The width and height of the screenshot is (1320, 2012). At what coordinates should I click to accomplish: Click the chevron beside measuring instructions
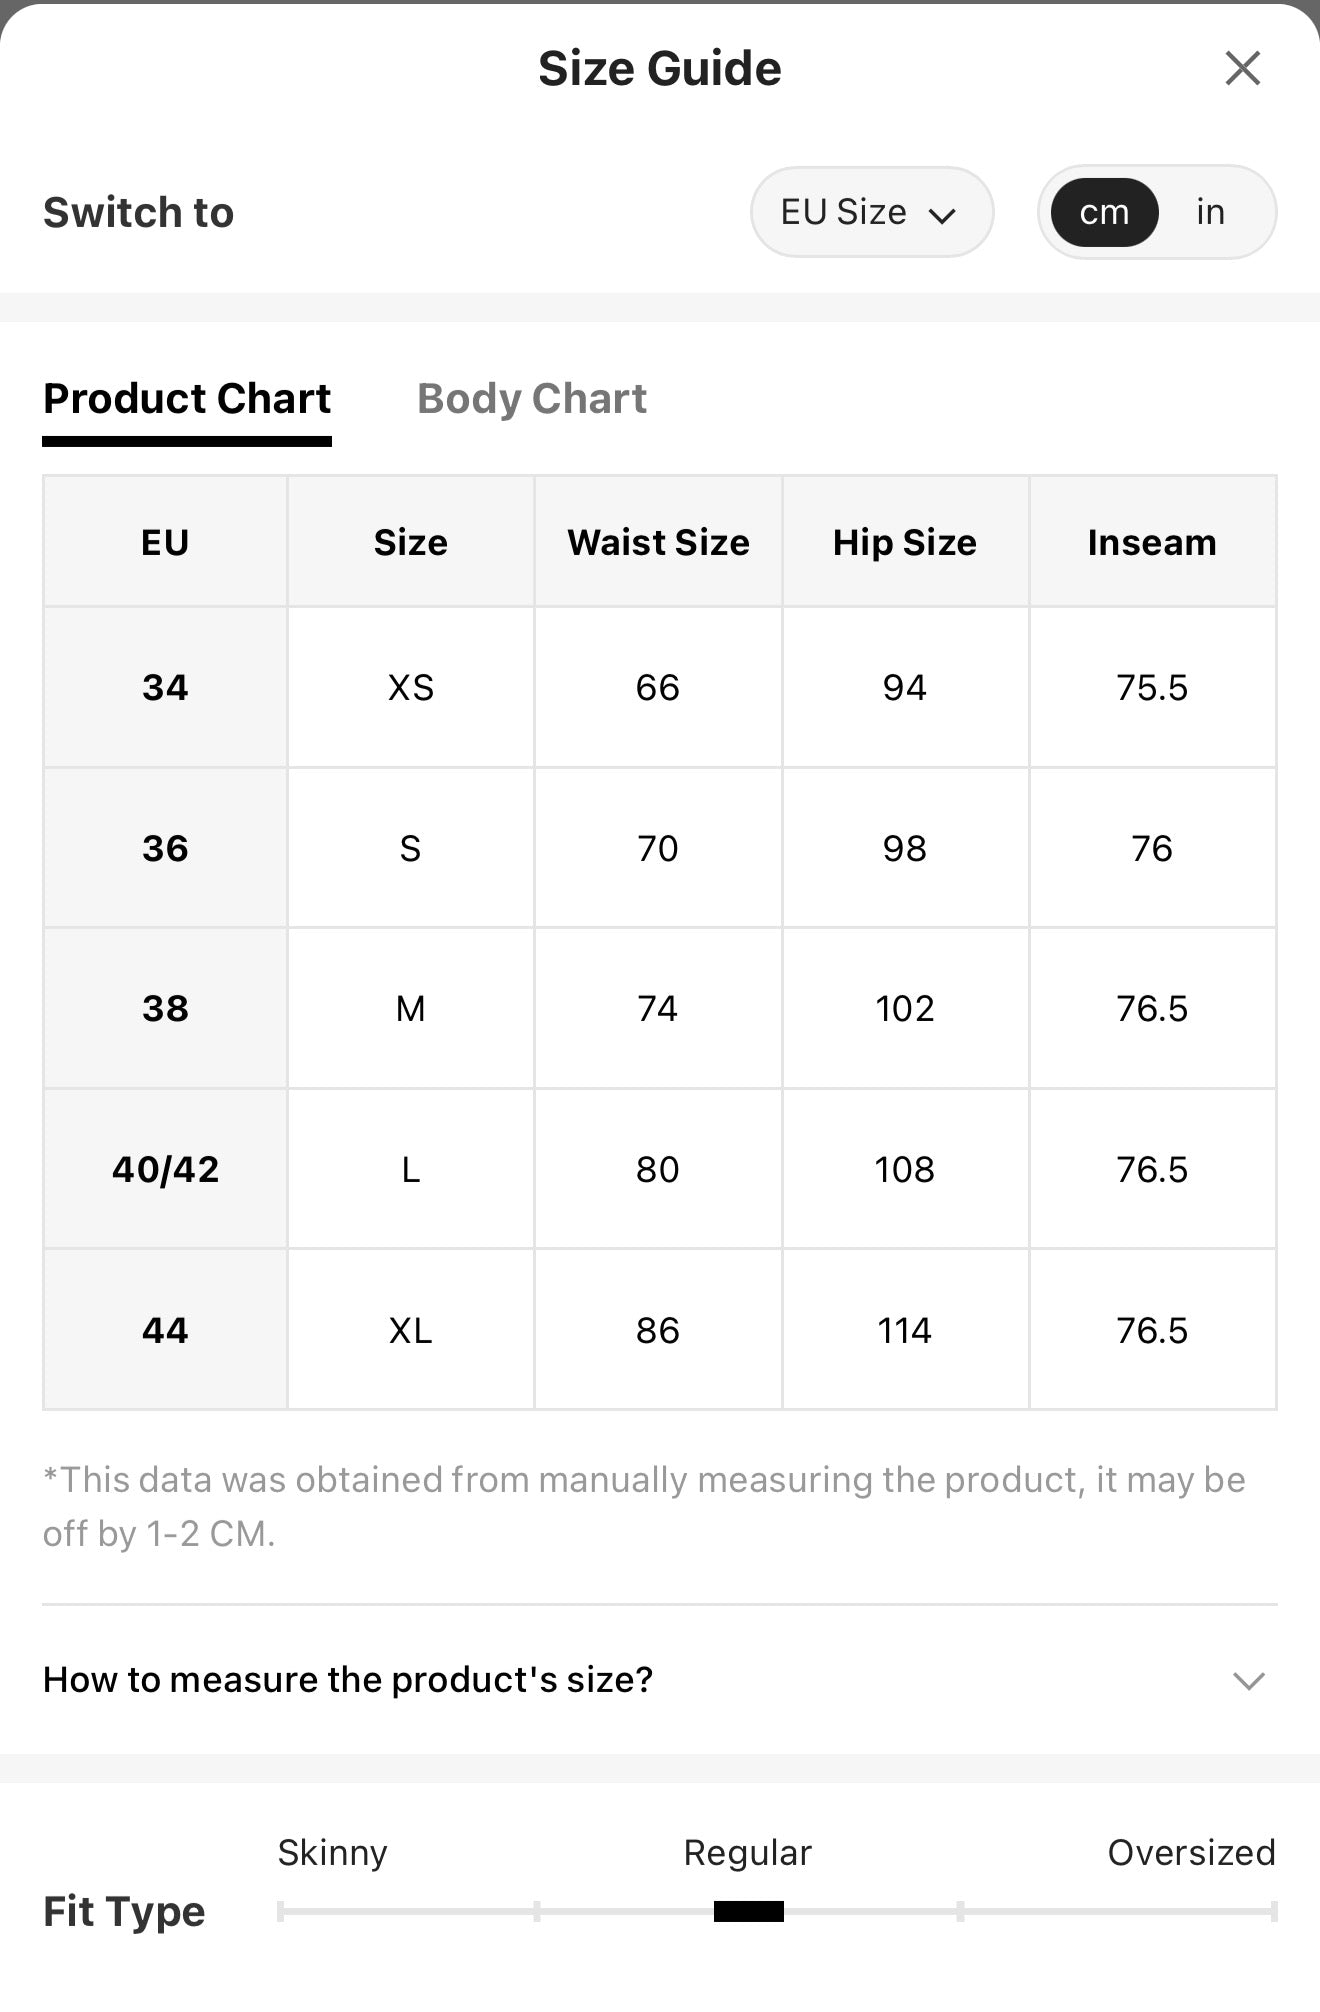coord(1249,1680)
